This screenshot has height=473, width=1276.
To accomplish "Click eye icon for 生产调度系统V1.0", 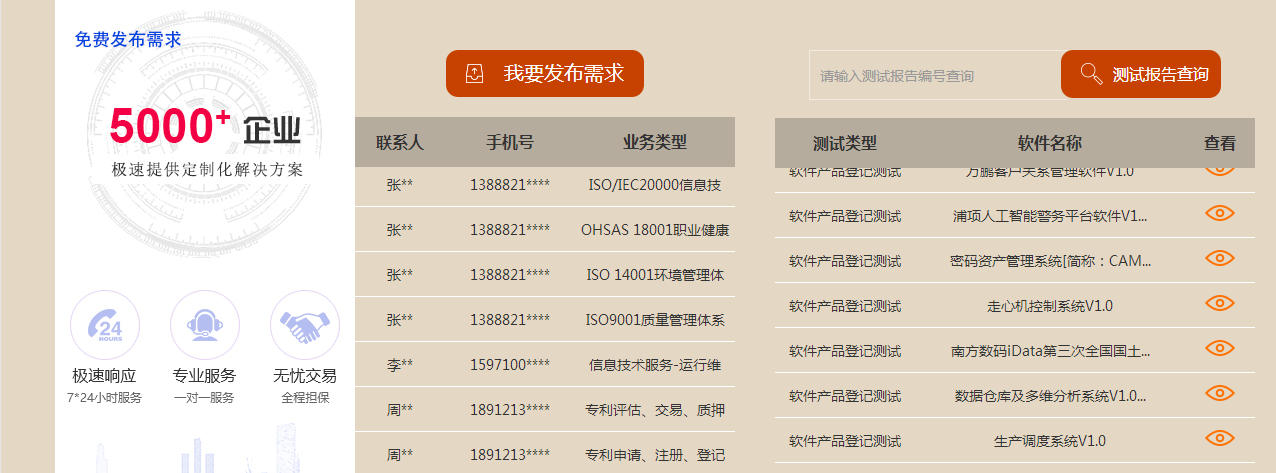I will (1219, 438).
